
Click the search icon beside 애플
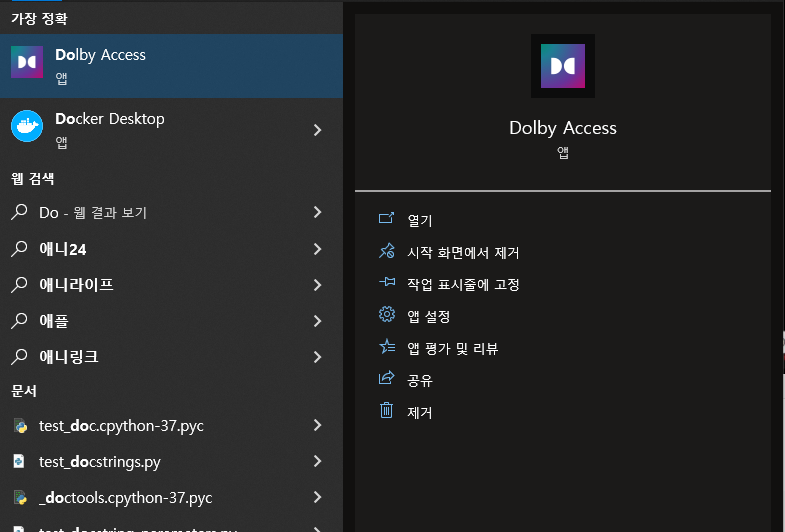point(19,320)
